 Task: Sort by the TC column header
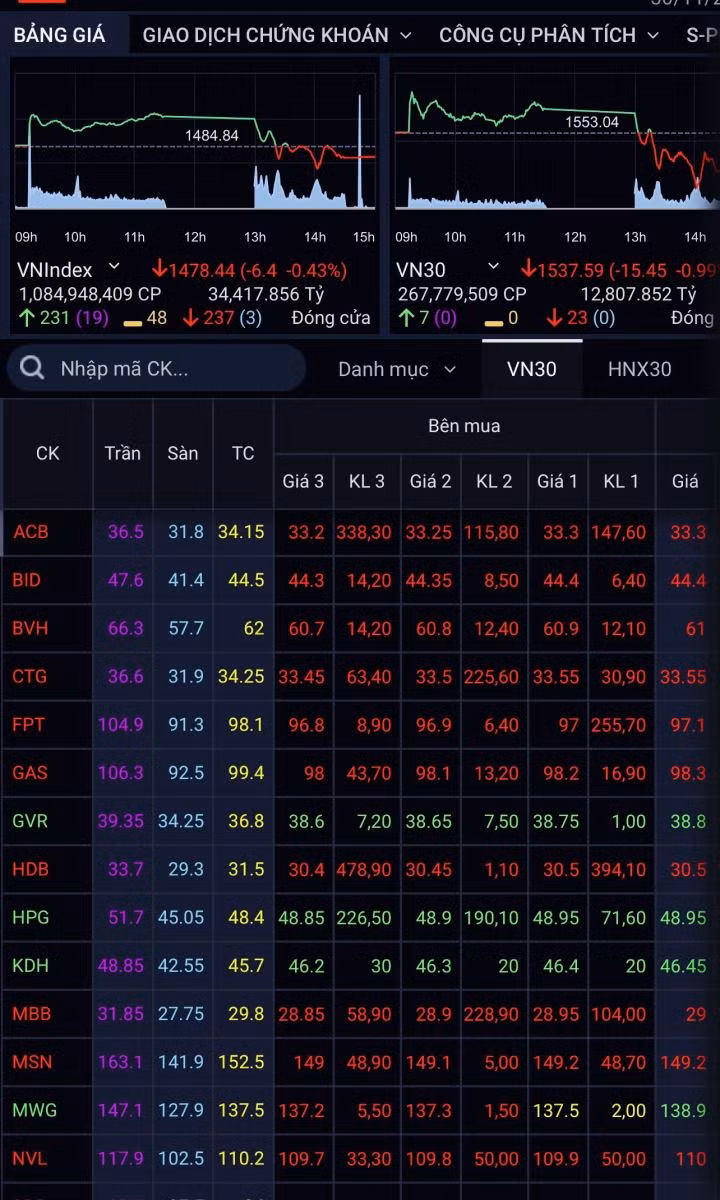pyautogui.click(x=243, y=453)
